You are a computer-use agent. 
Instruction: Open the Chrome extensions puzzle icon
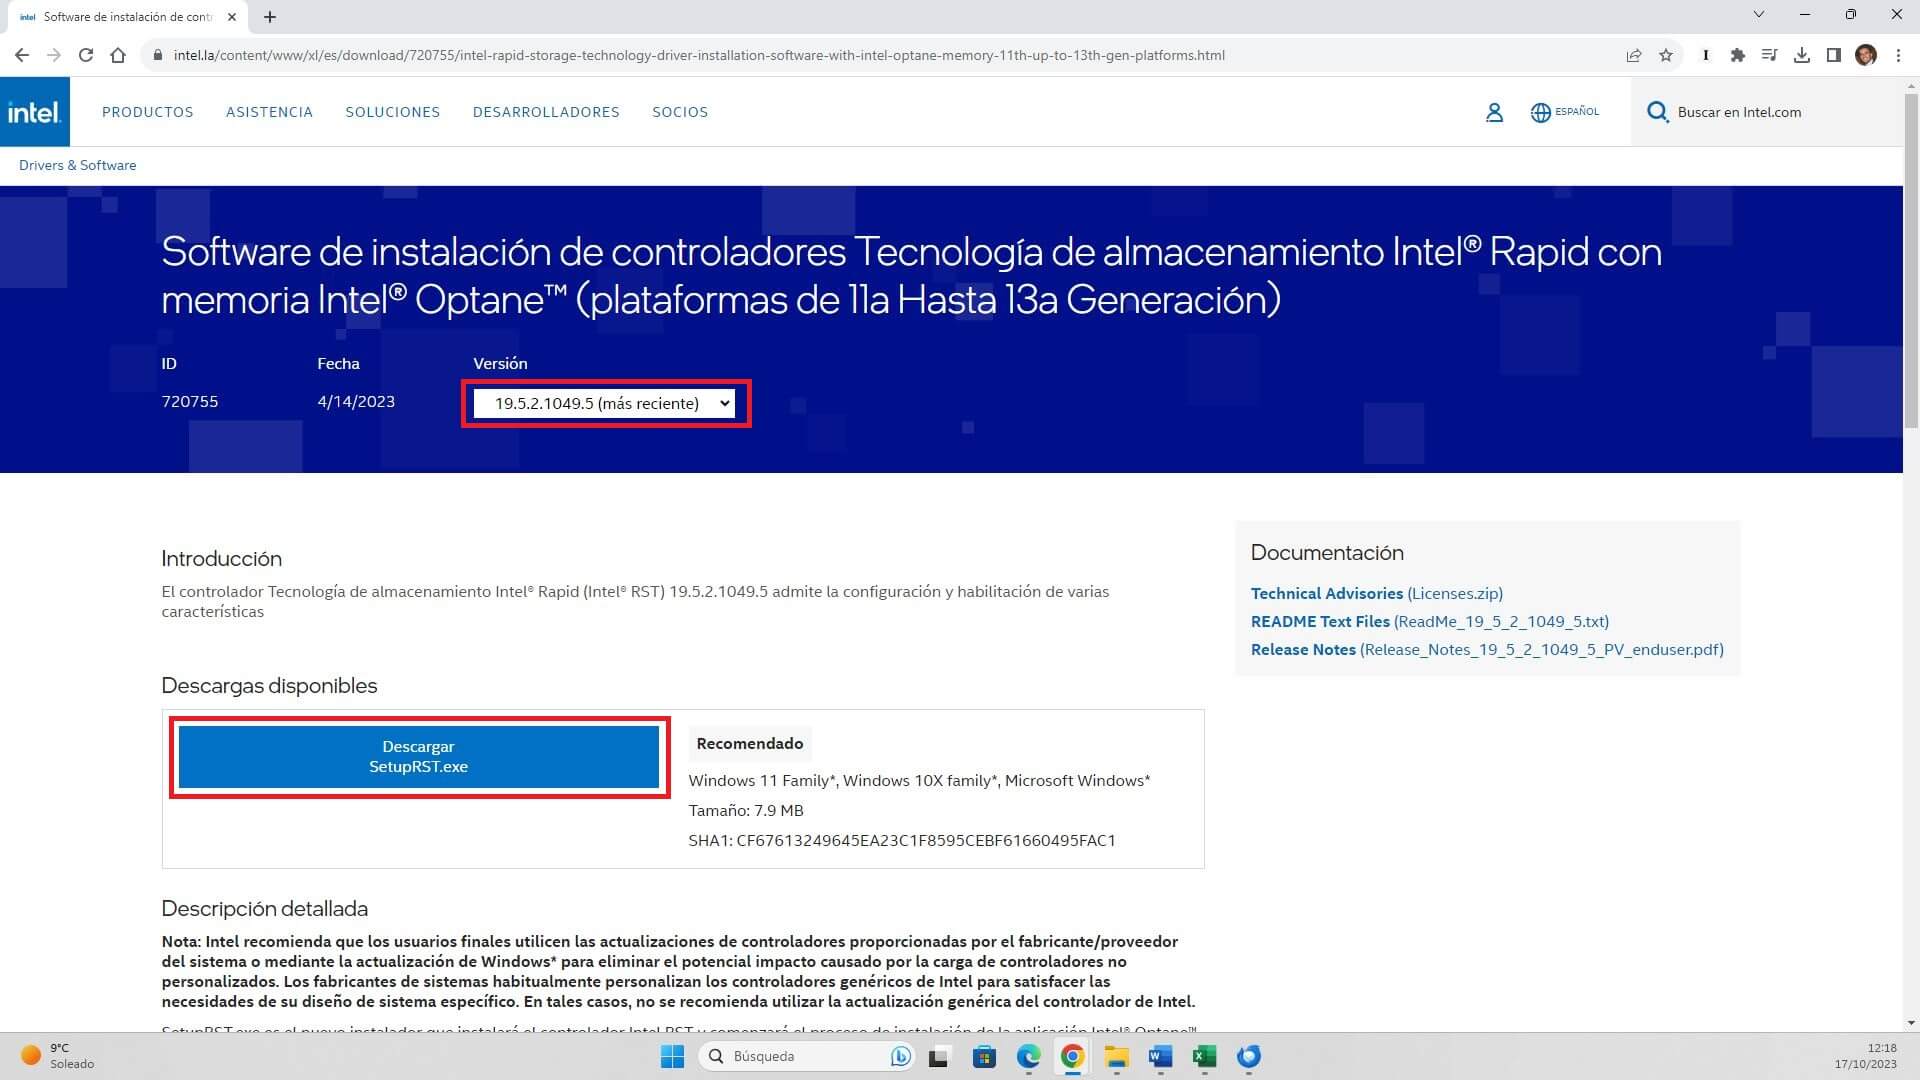point(1738,56)
